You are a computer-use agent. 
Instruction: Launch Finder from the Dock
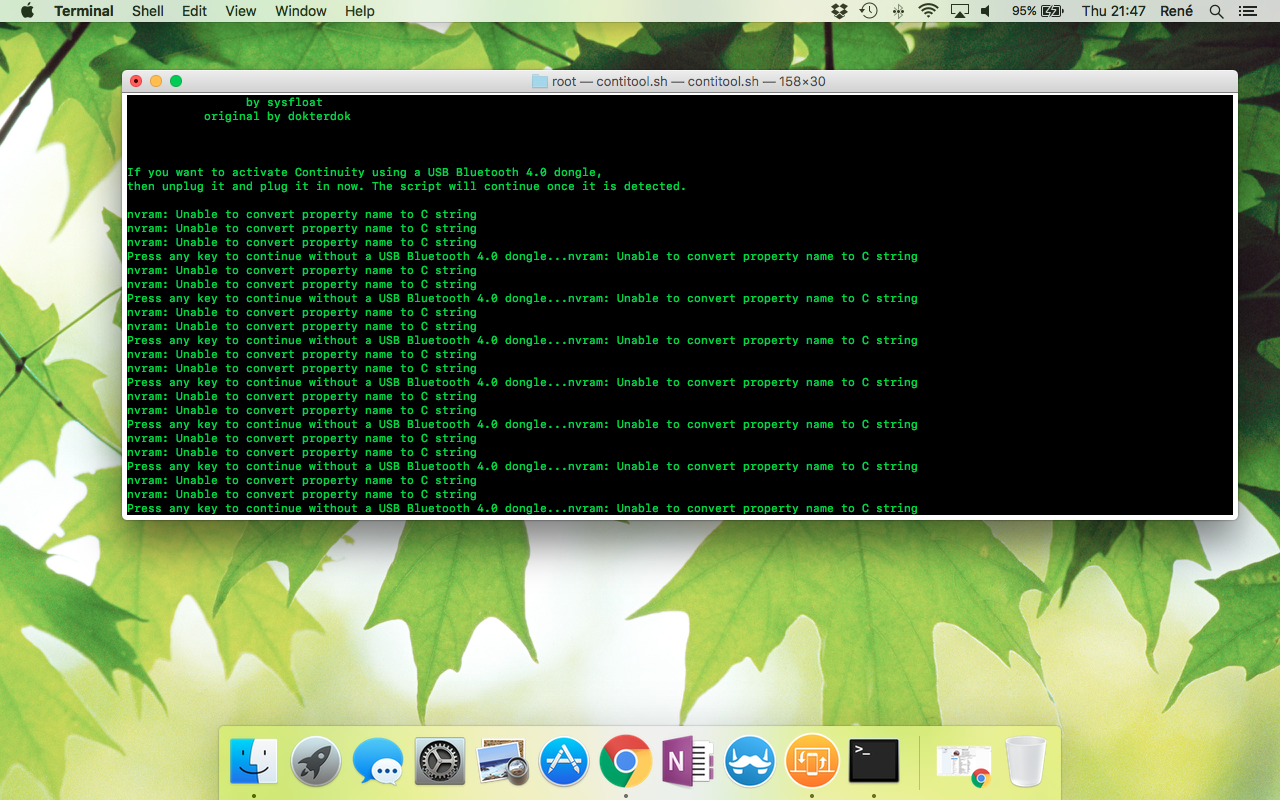(254, 762)
